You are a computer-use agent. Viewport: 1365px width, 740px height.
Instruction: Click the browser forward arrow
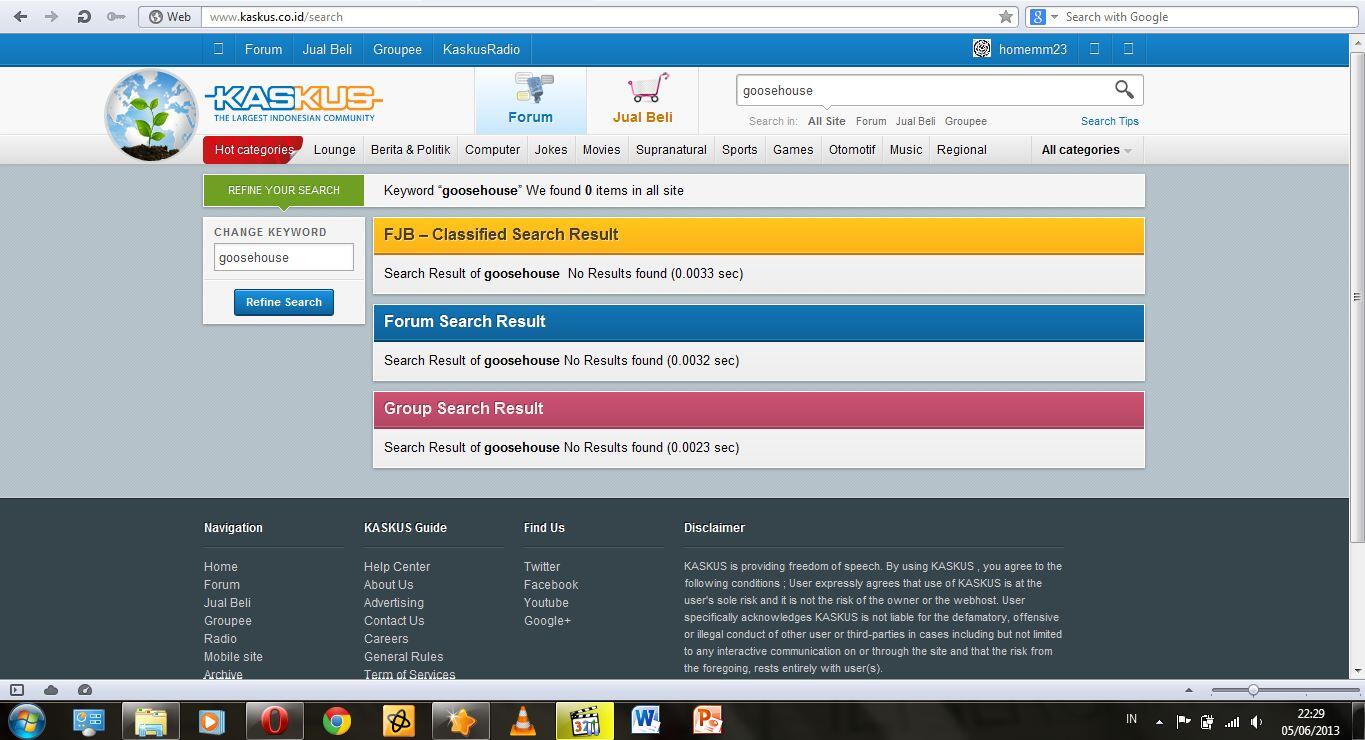51,16
